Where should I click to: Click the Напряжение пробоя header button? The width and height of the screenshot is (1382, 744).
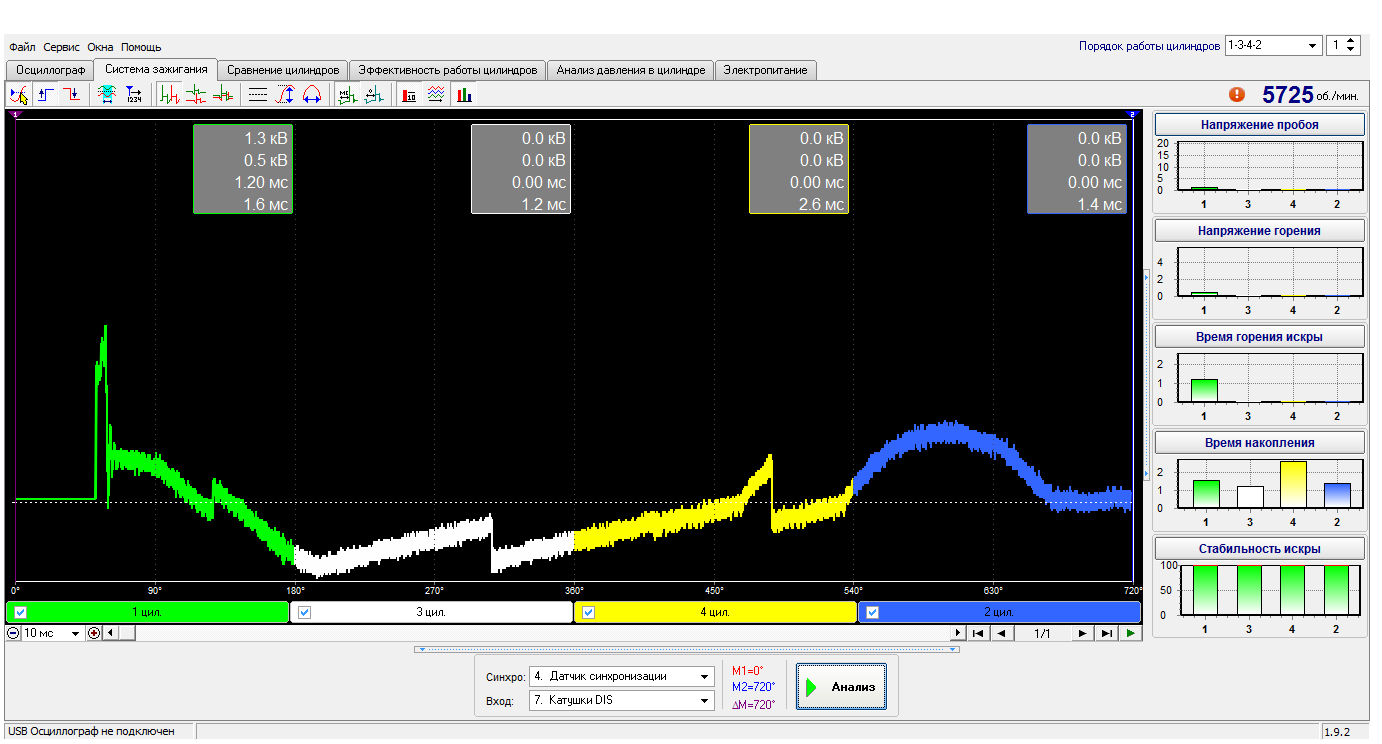pos(1259,125)
